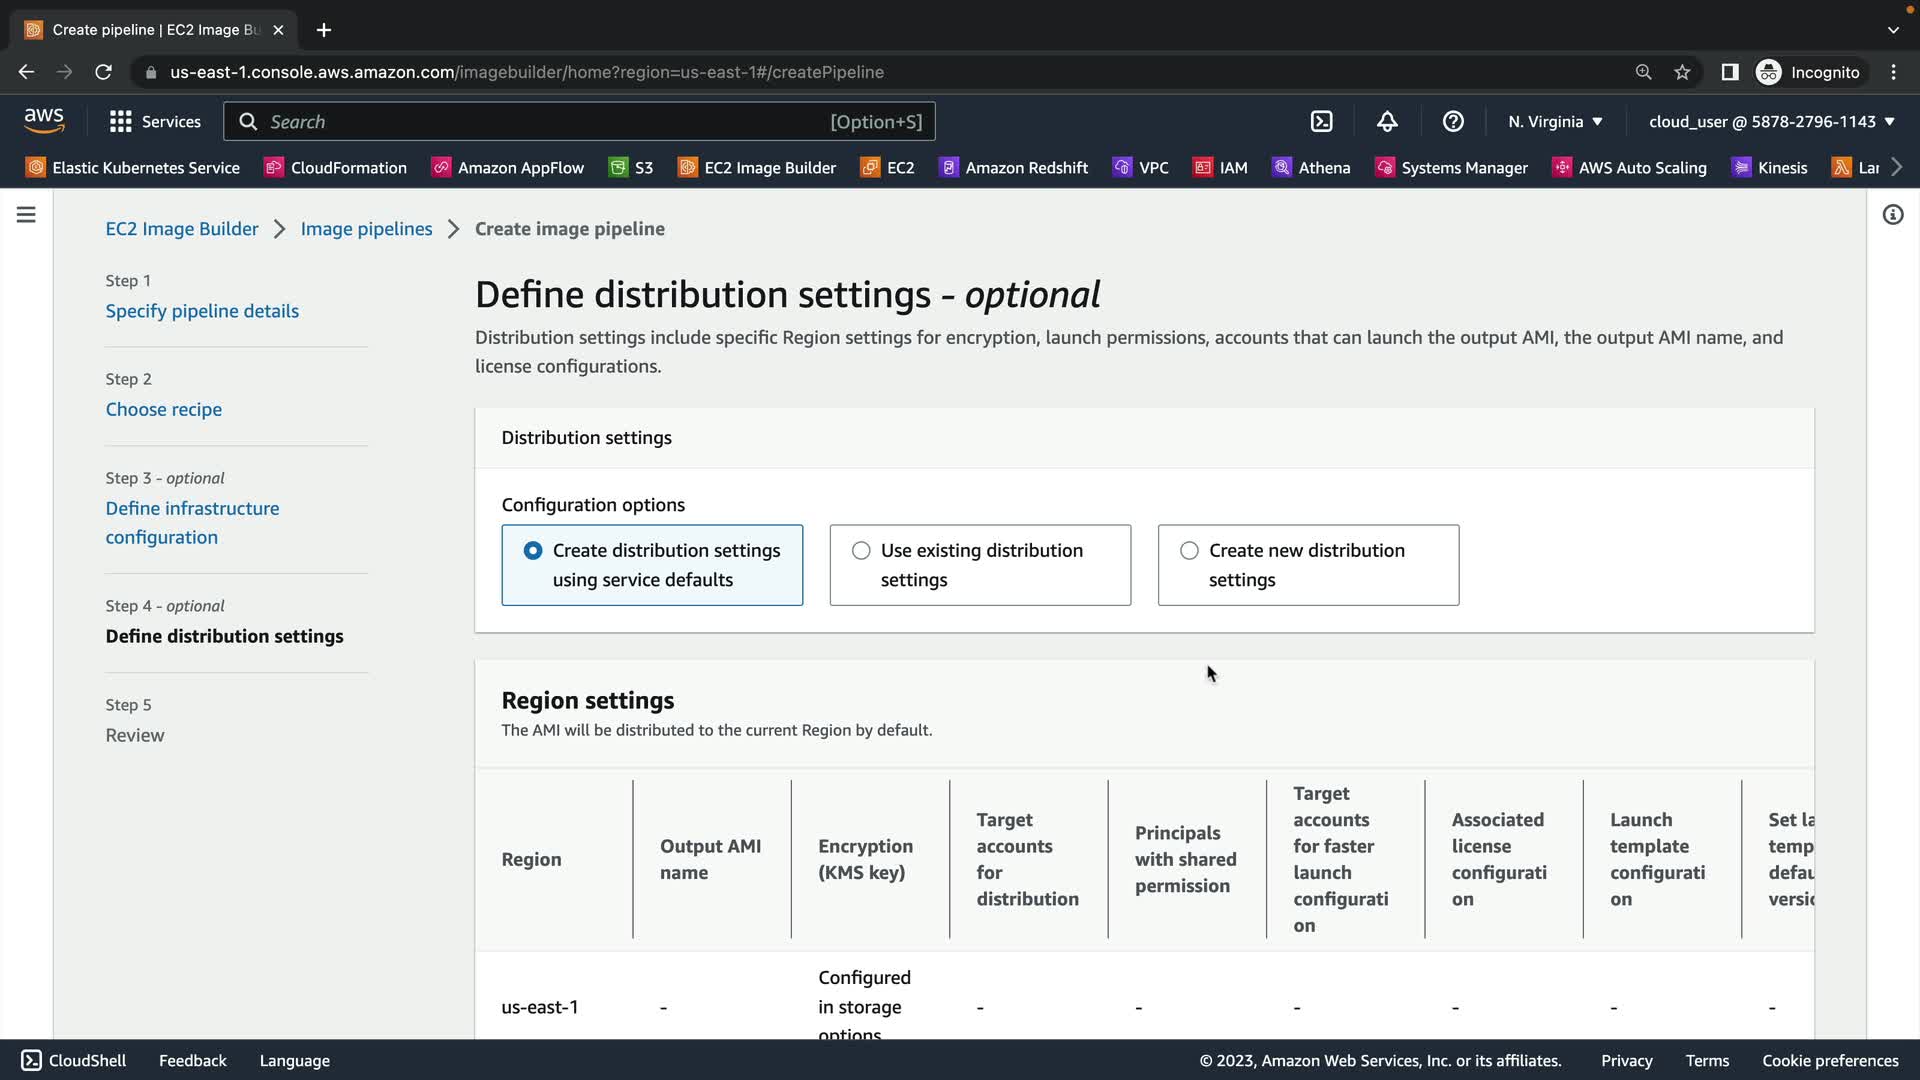Expand more bookmarked services chevron

tap(1897, 167)
